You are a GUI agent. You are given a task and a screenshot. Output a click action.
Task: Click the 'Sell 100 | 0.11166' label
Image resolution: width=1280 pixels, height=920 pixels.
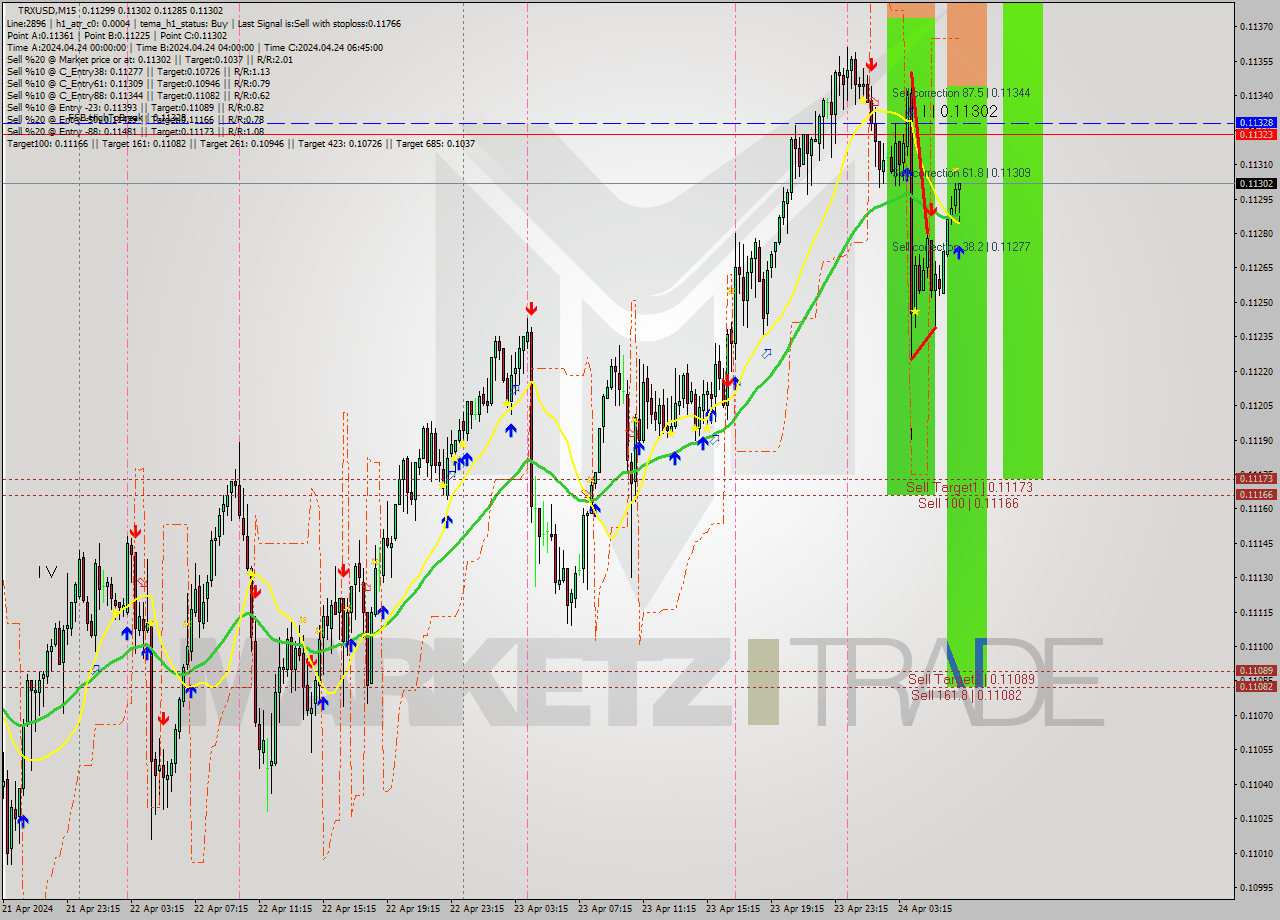[968, 503]
